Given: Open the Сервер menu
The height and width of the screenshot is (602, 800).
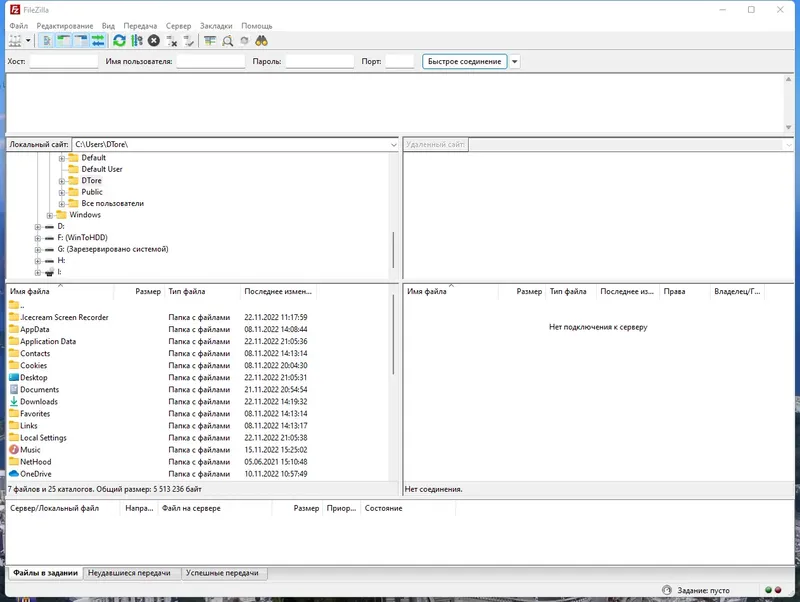Looking at the screenshot, I should coord(179,26).
